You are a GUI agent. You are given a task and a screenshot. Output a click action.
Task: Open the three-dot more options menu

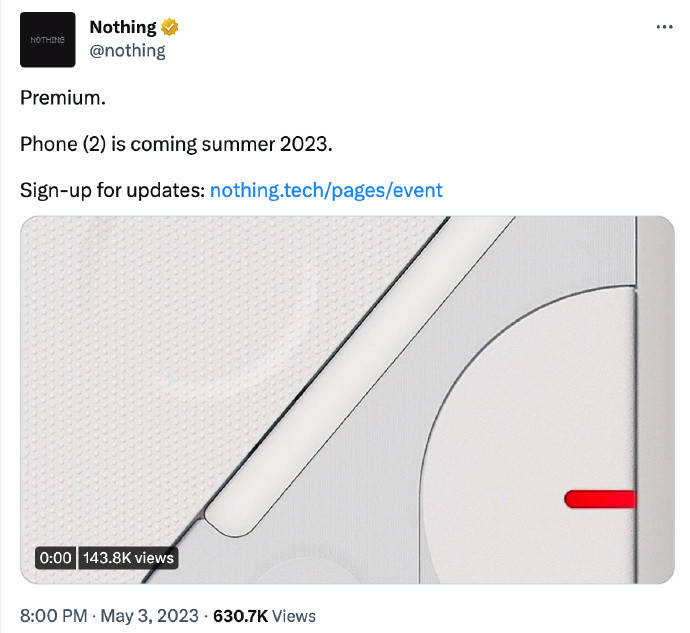[x=664, y=28]
